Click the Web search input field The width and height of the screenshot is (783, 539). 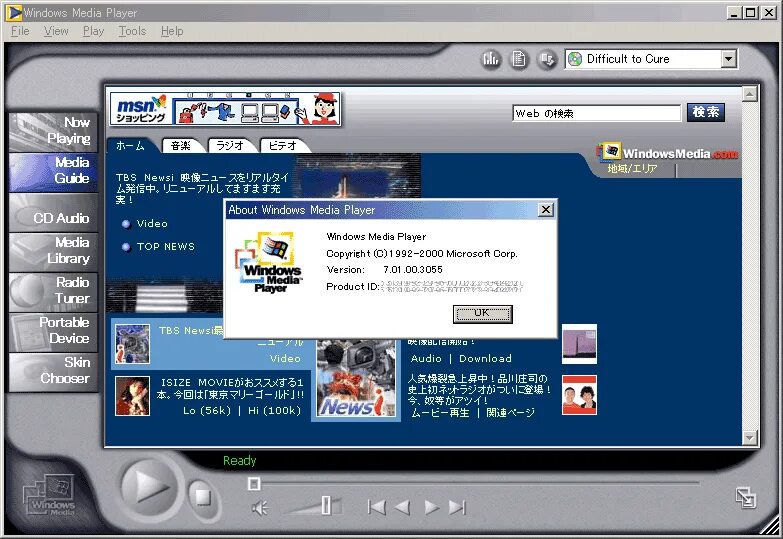[x=597, y=113]
